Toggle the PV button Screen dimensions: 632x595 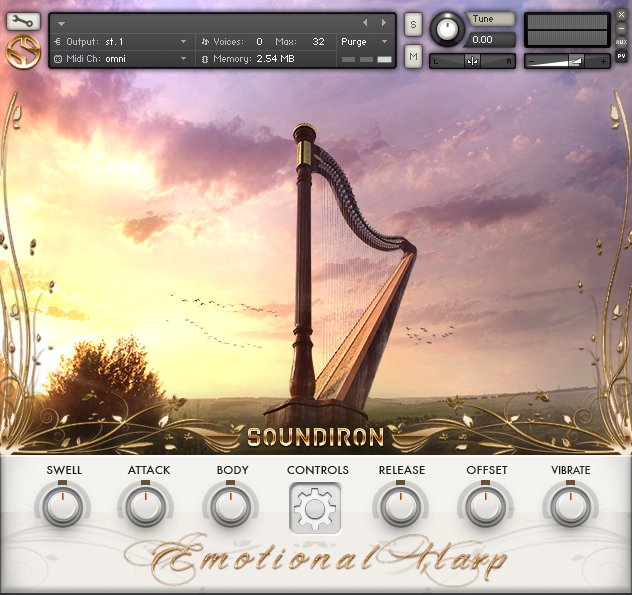point(622,56)
